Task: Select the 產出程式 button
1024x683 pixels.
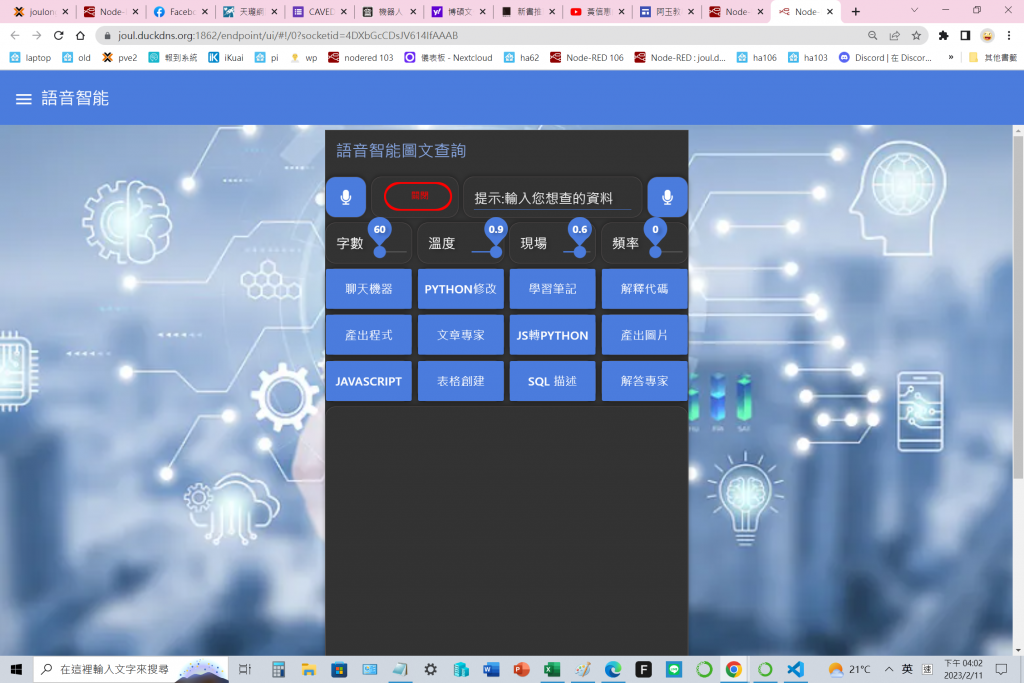Action: pyautogui.click(x=368, y=335)
